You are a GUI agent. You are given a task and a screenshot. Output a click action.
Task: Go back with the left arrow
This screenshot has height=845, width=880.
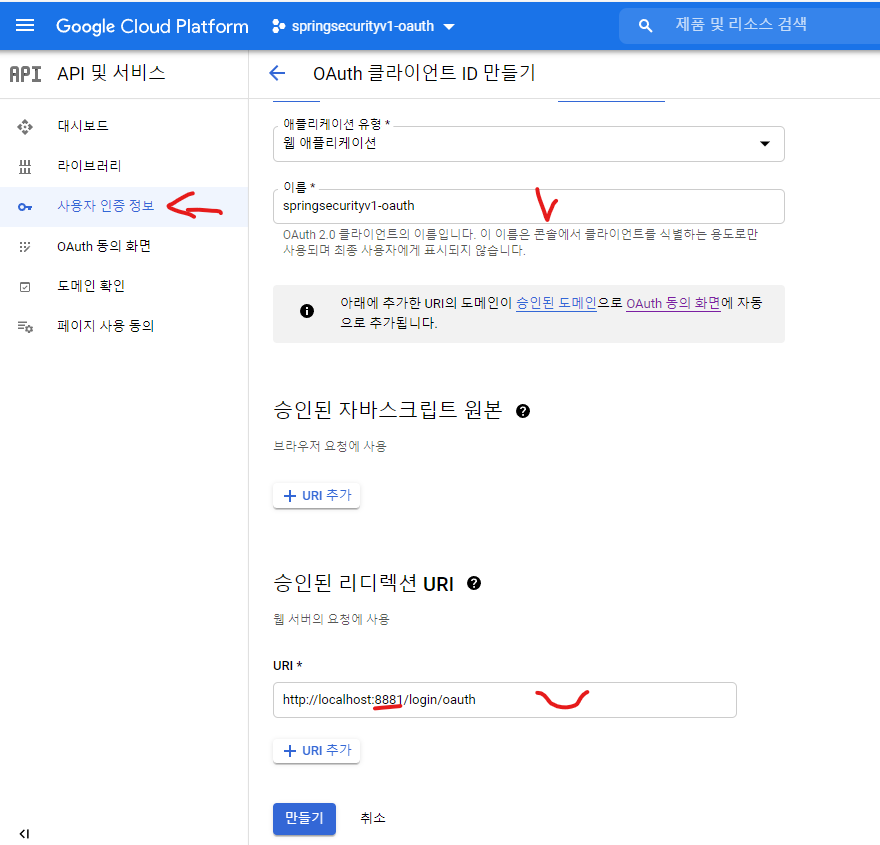point(277,73)
